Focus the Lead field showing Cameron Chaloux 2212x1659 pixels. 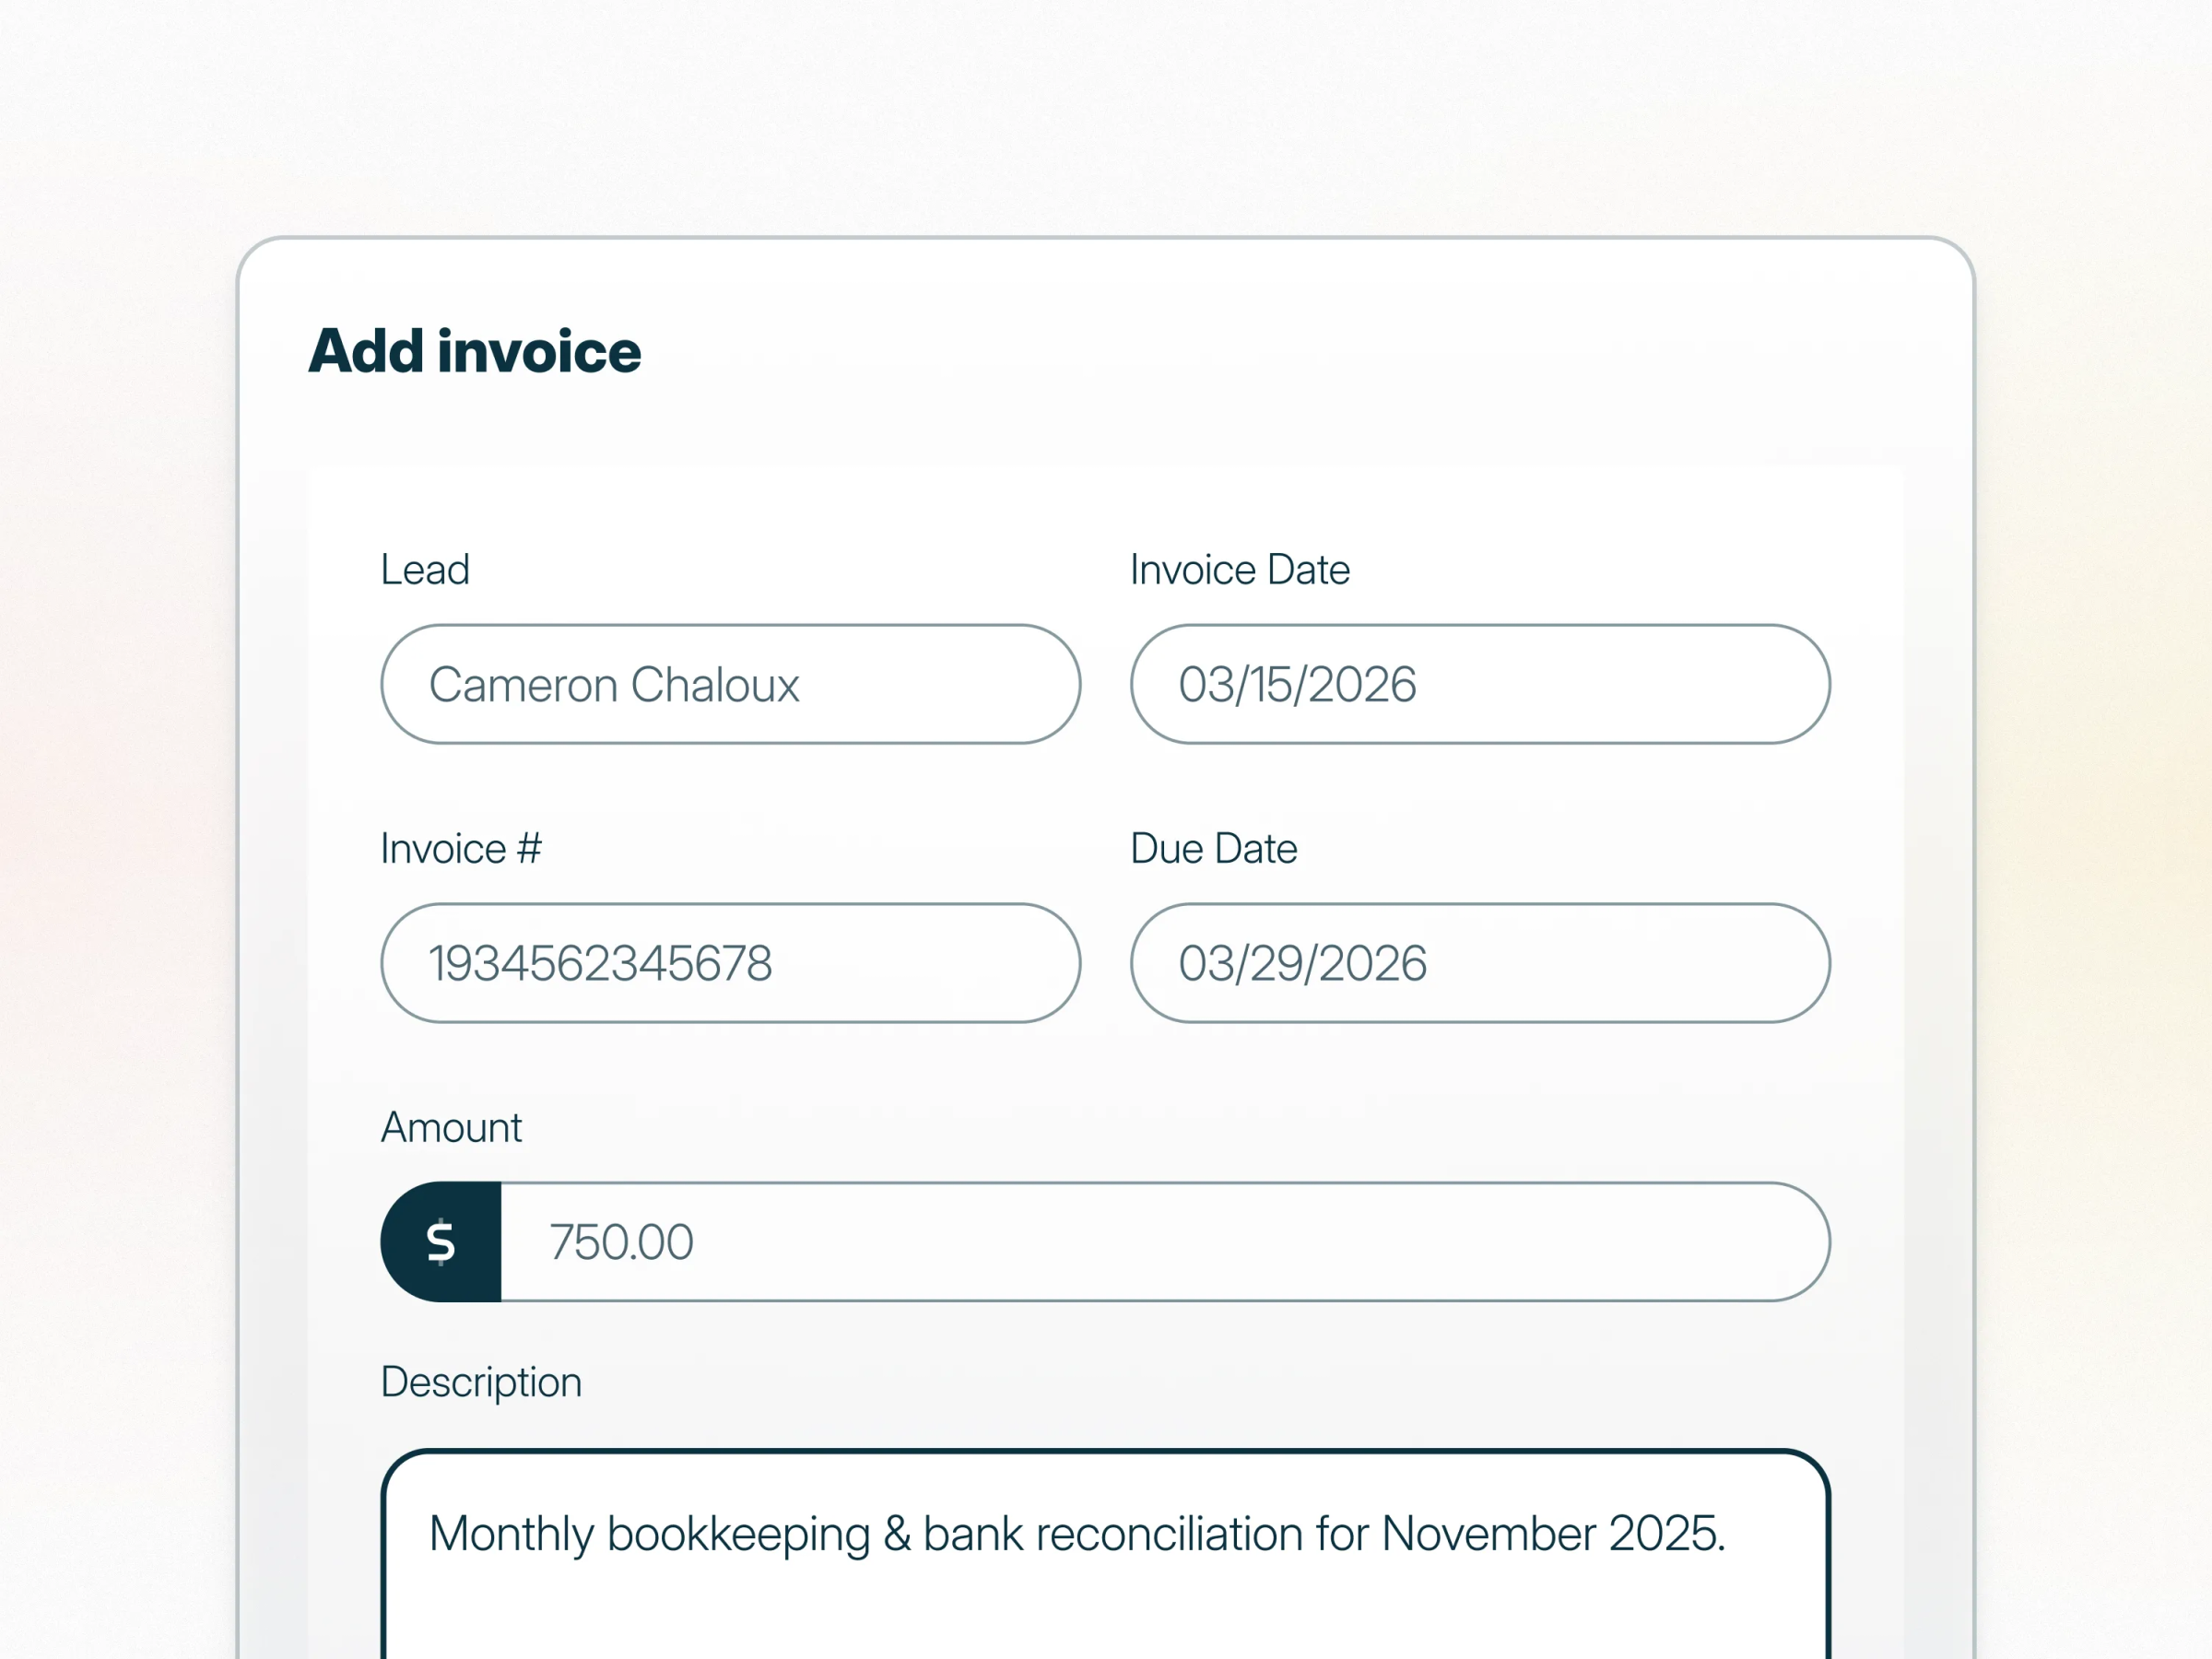[x=730, y=685]
